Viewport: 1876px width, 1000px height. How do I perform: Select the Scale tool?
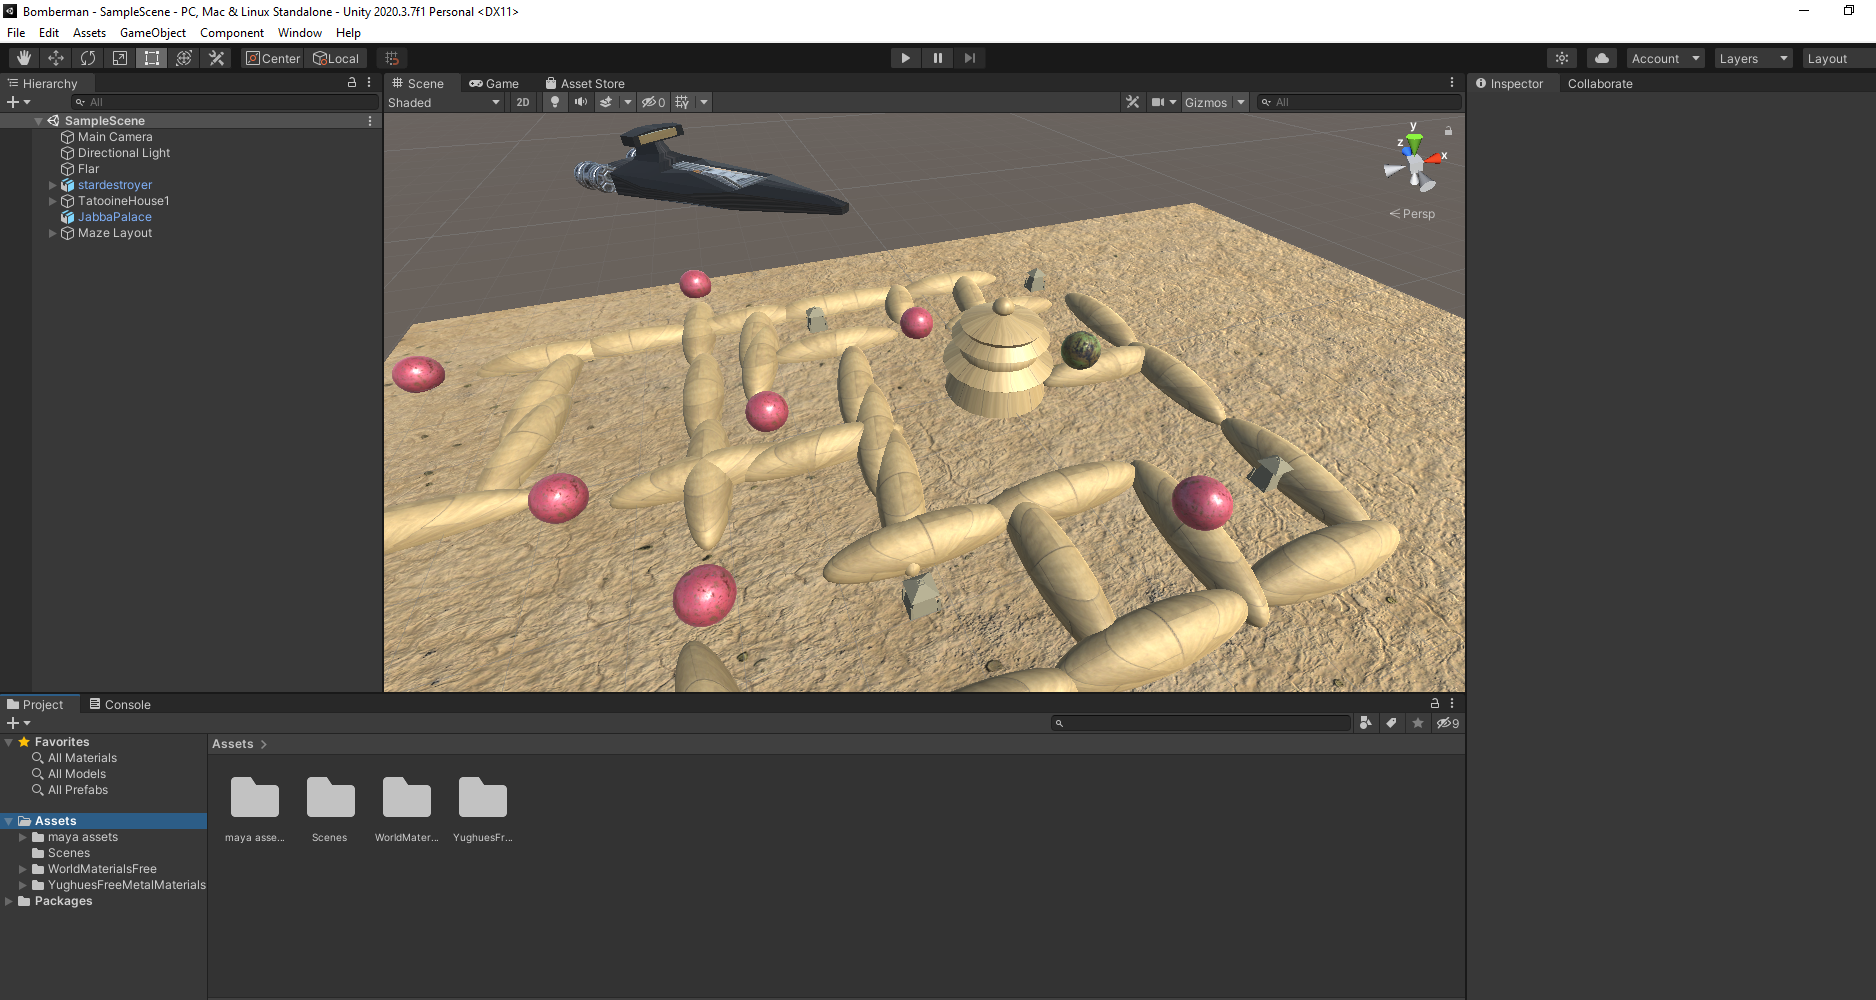pyautogui.click(x=120, y=58)
